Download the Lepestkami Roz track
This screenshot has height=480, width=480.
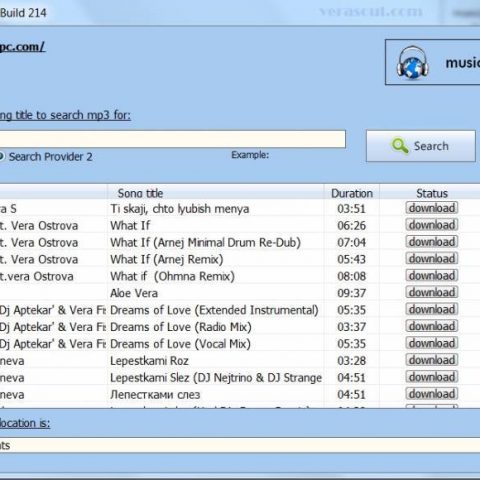432,360
